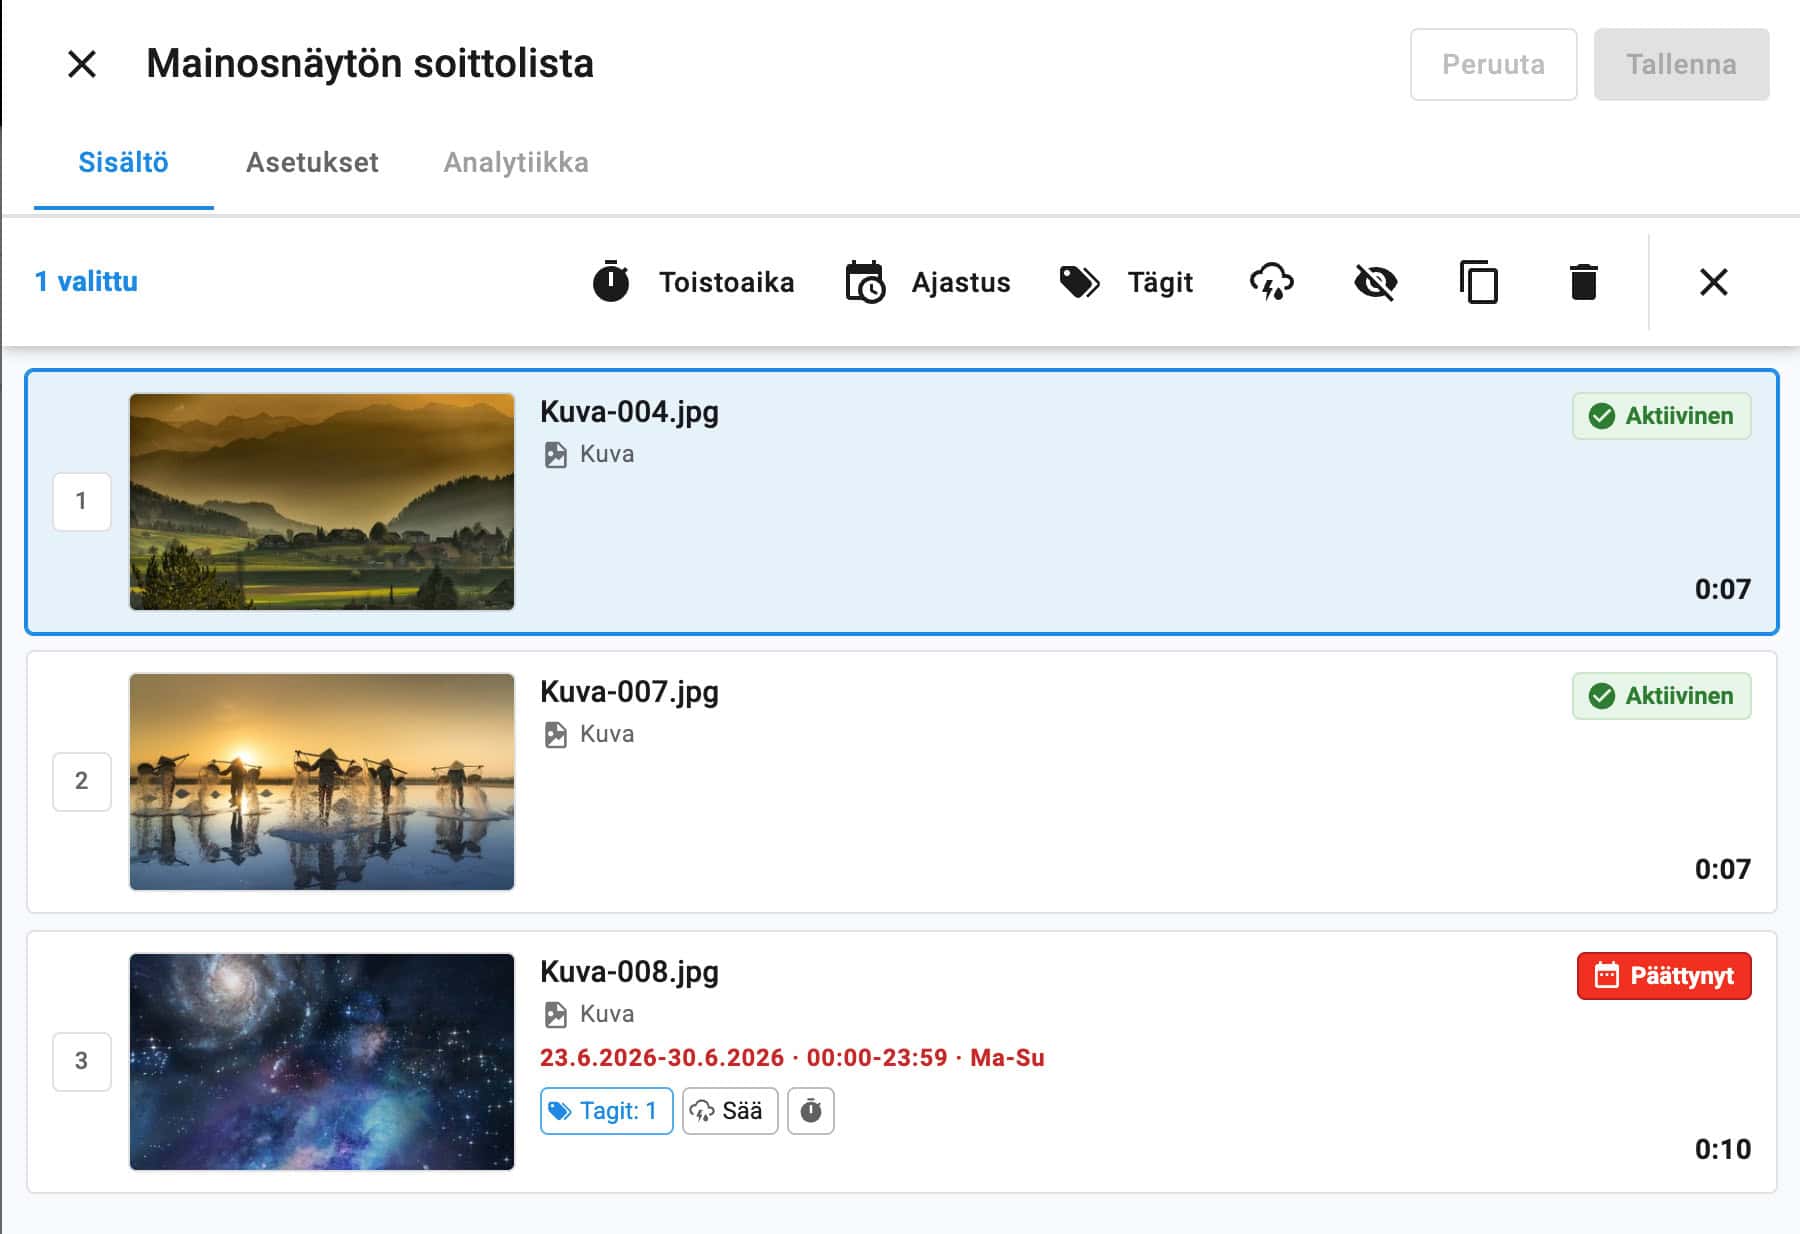The height and width of the screenshot is (1234, 1800).
Task: Click the stopwatch chip on Kuva-008
Action: pos(810,1111)
